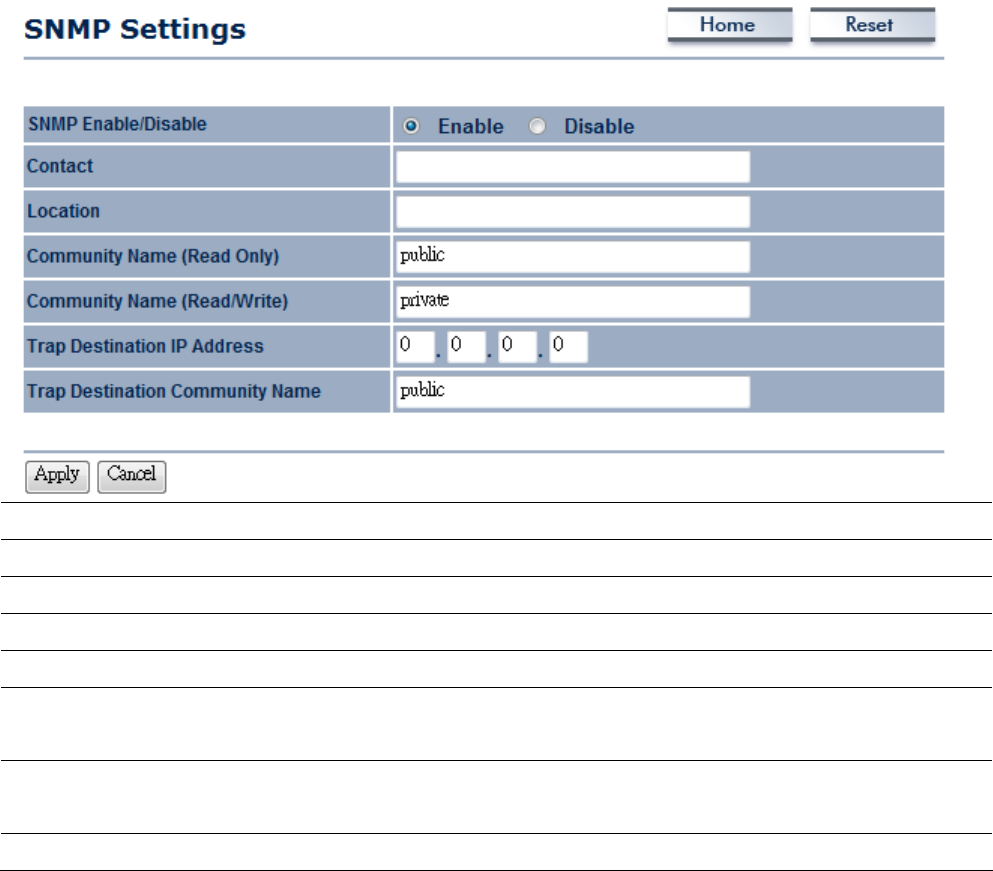Select first octet of Trap Destination IP
The height and width of the screenshot is (871, 993).
415,346
